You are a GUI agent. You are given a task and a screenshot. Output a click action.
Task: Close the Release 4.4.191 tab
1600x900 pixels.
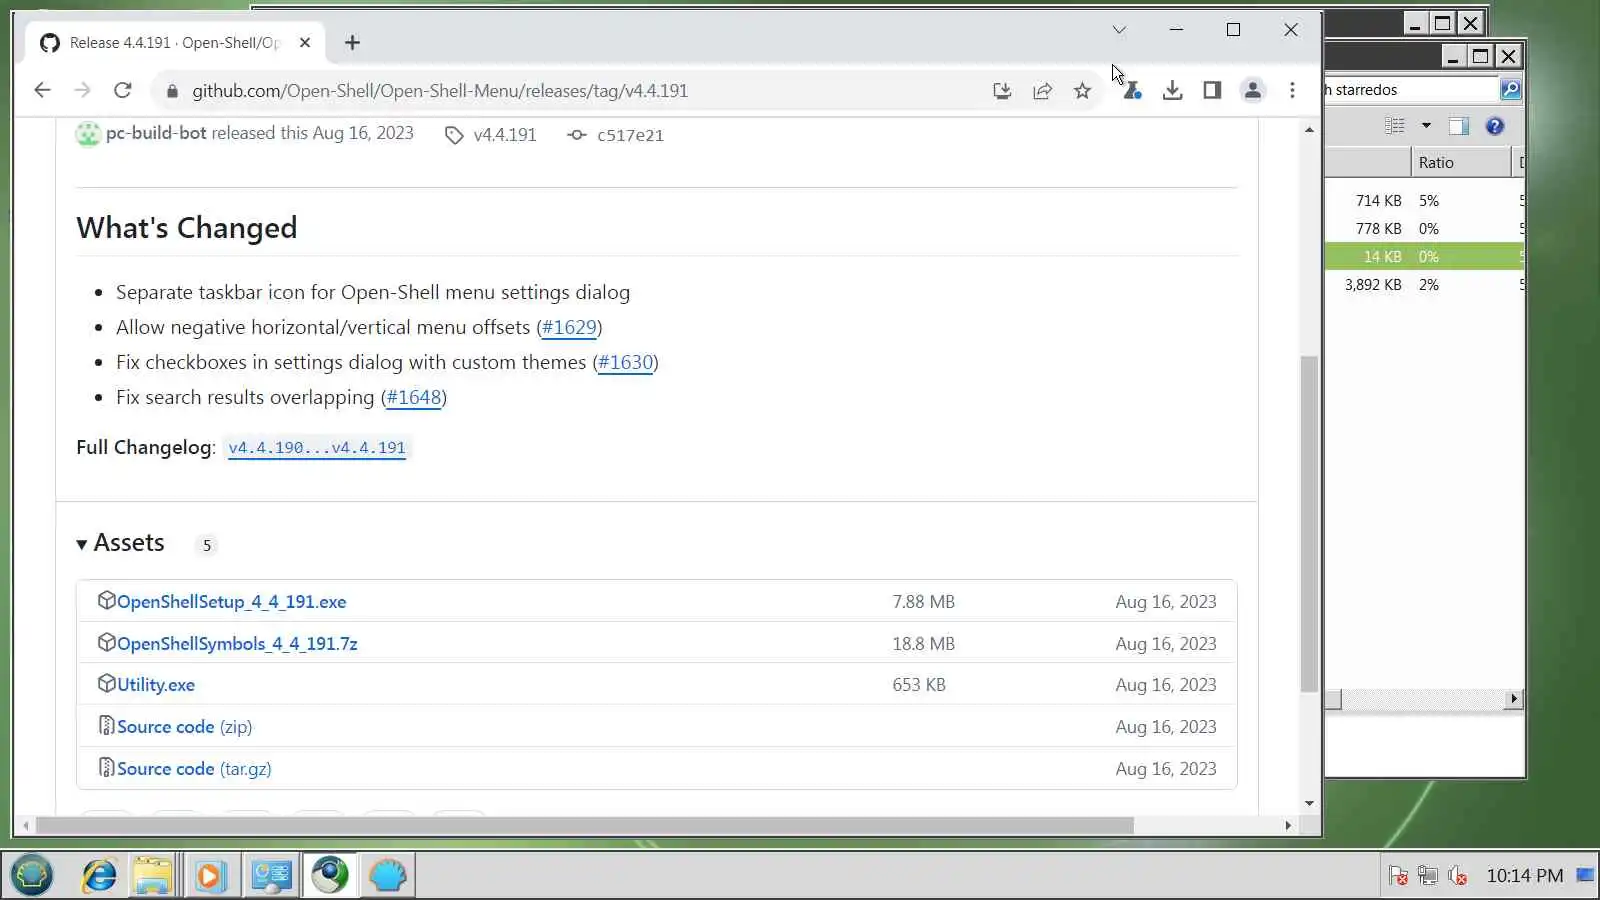(305, 43)
